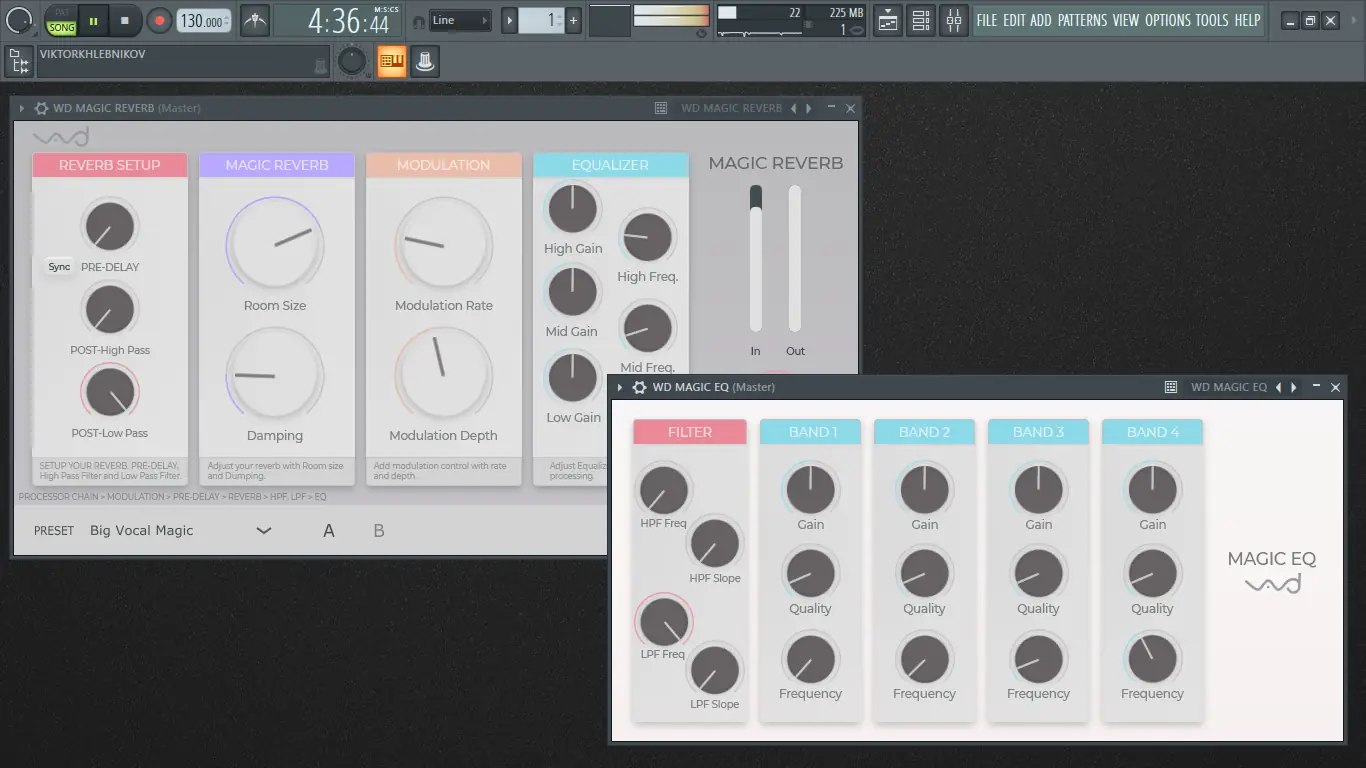Click the pattern number field showing 1
The width and height of the screenshot is (1366, 768).
tap(541, 20)
